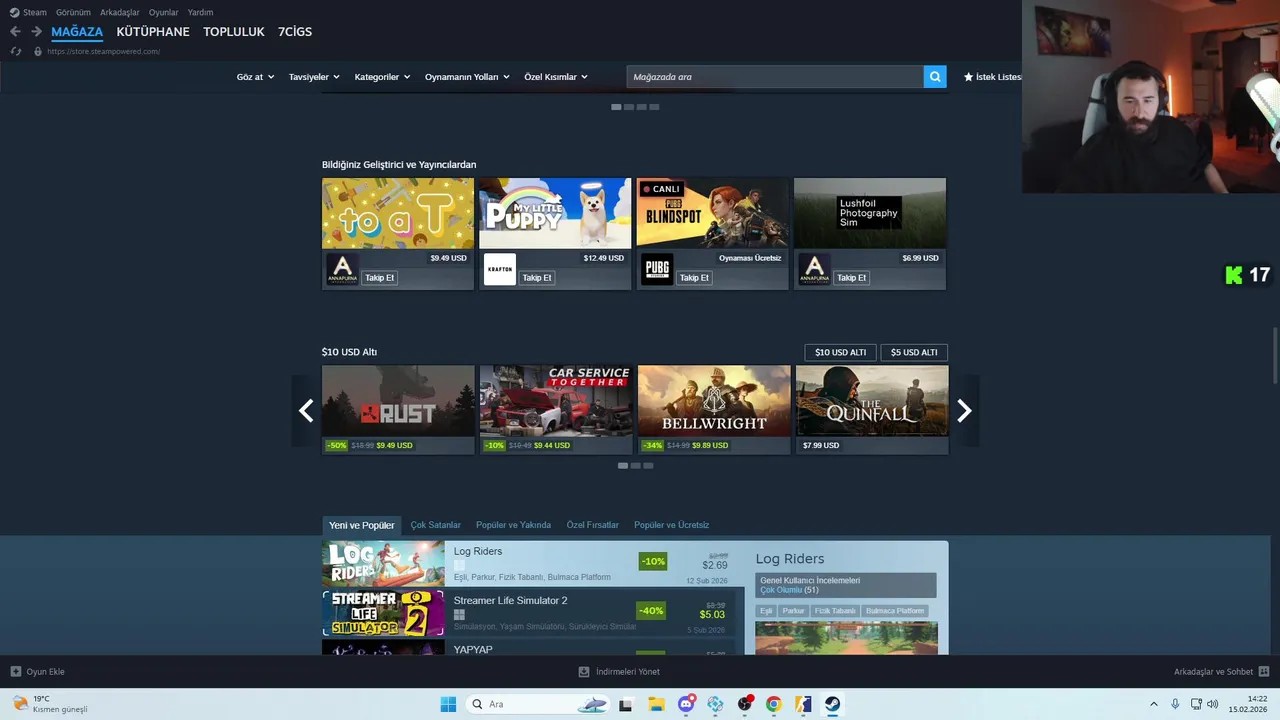Open the Arkadaşlar menu

coord(120,12)
